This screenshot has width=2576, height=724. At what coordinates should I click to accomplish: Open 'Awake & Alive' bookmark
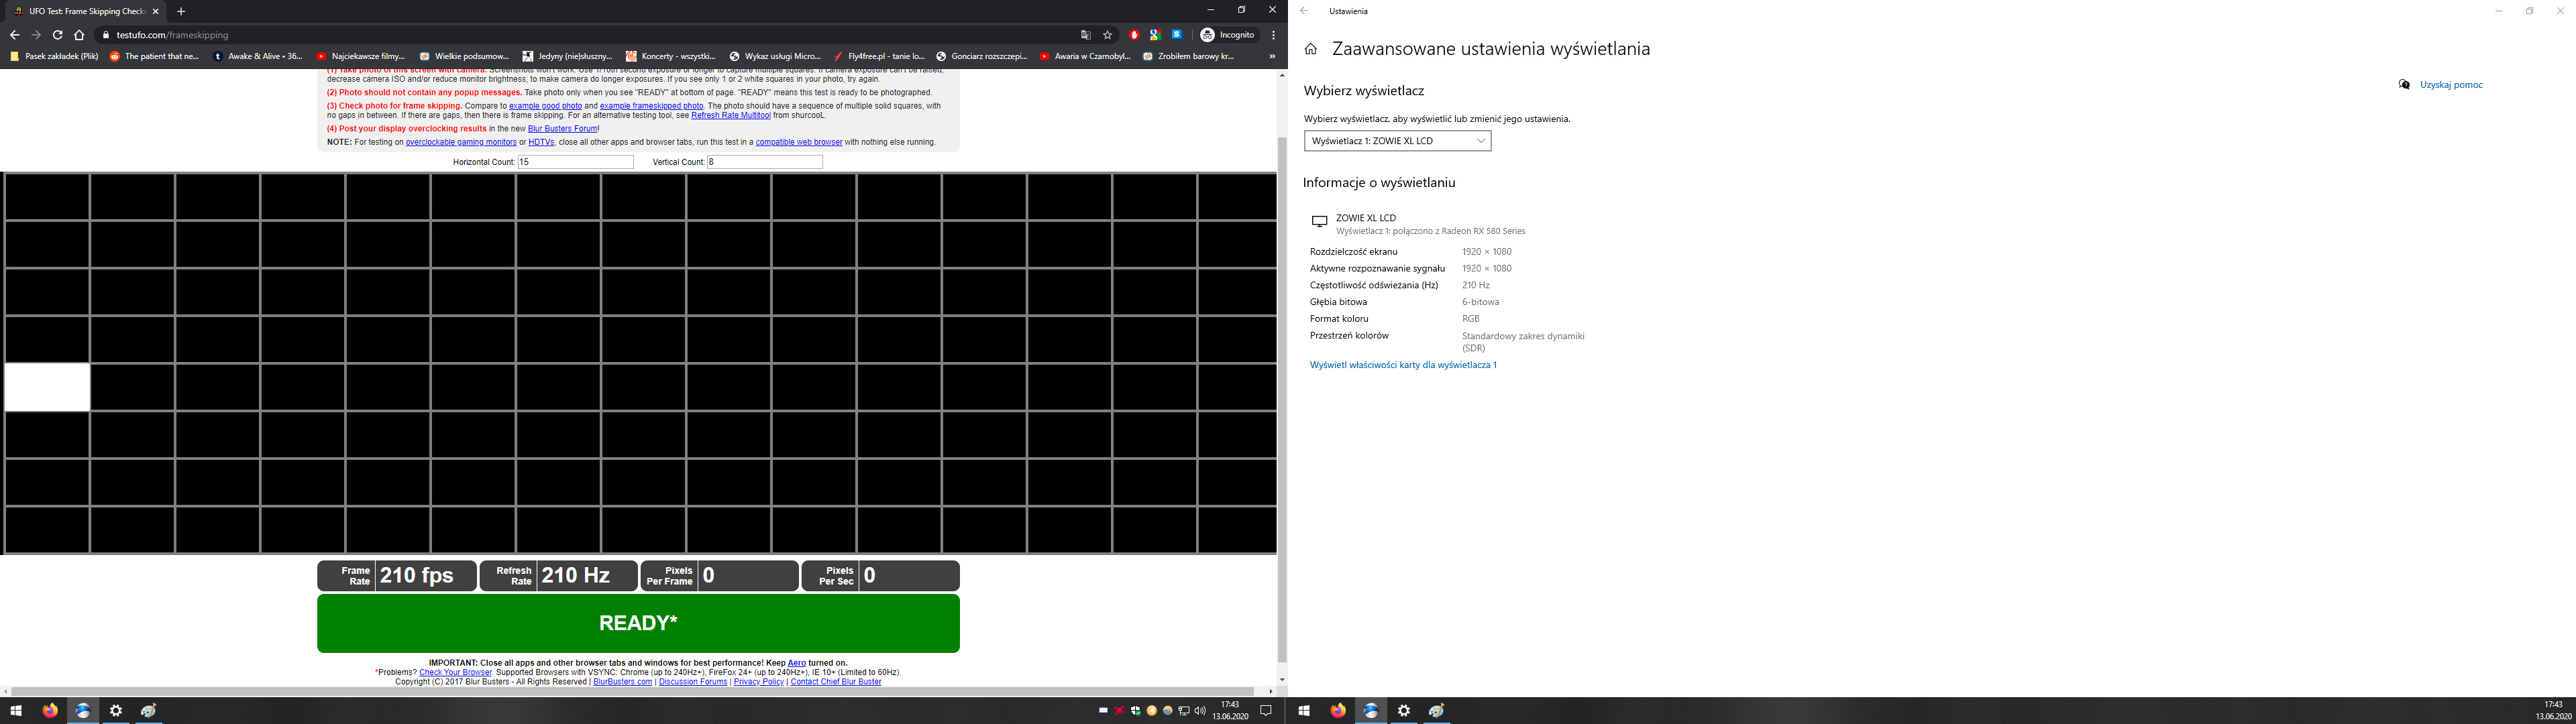(x=259, y=57)
